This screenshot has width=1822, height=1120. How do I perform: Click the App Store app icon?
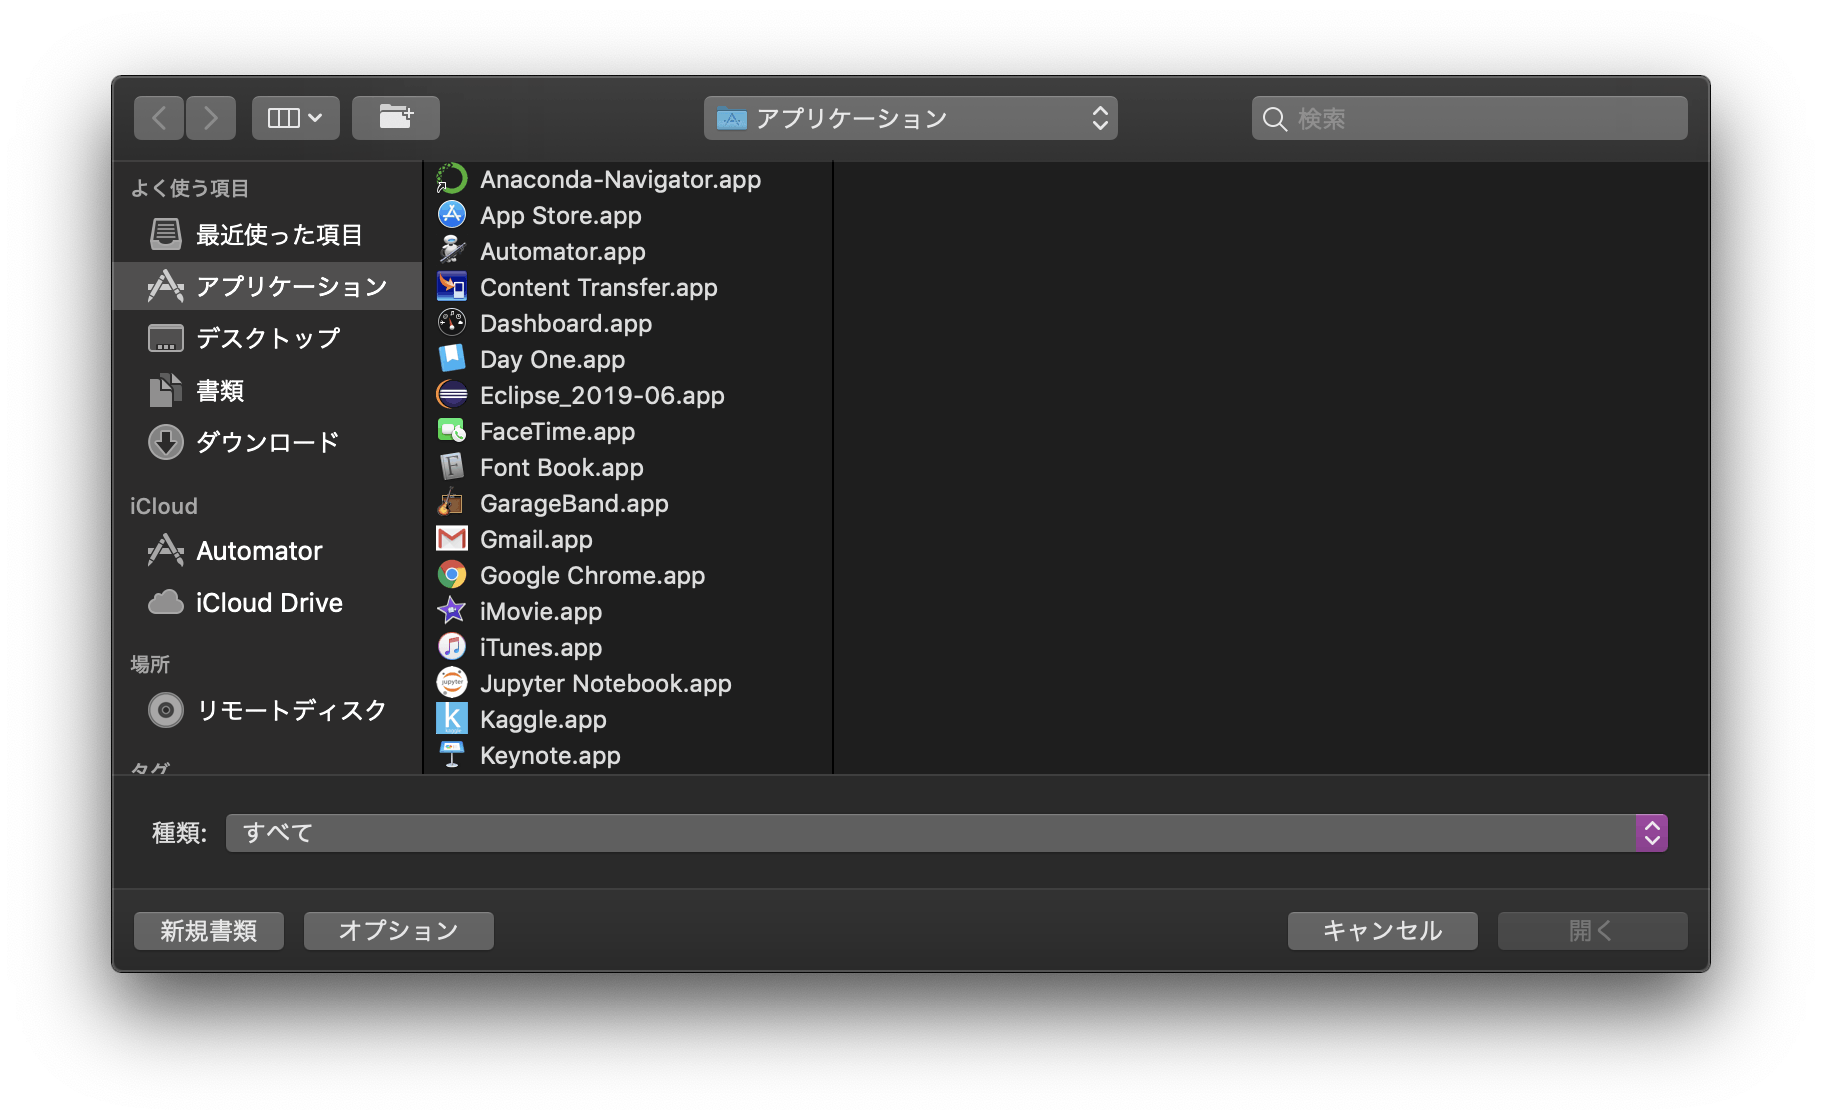pos(452,215)
